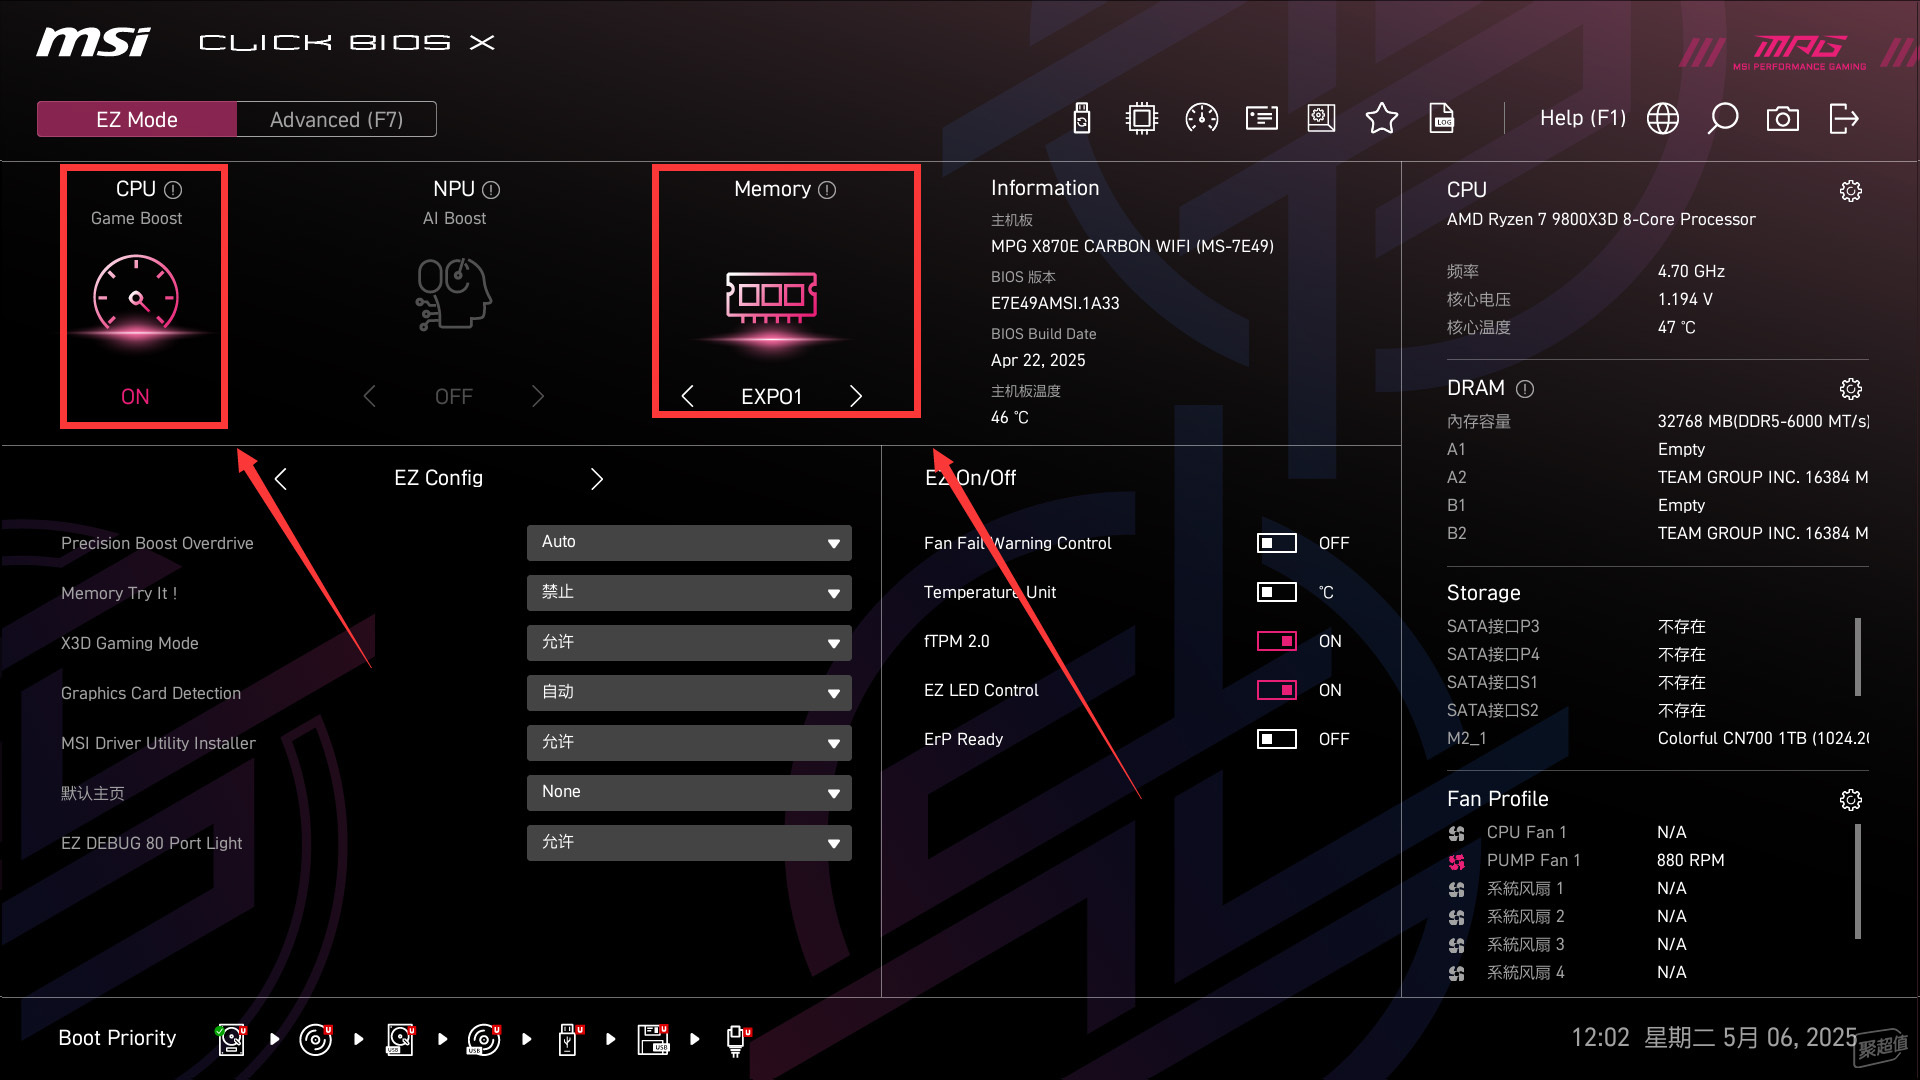Open the hardware monitor board icon
This screenshot has width=1920, height=1080.
point(1321,118)
